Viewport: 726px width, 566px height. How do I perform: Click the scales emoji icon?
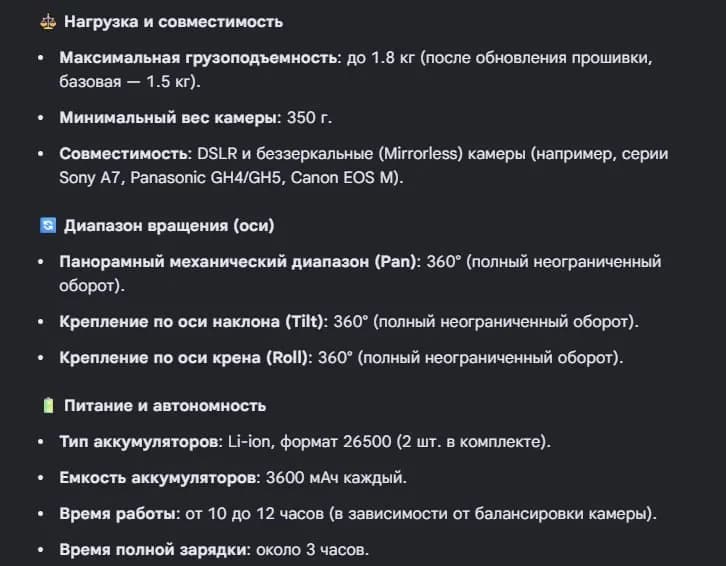[x=48, y=22]
